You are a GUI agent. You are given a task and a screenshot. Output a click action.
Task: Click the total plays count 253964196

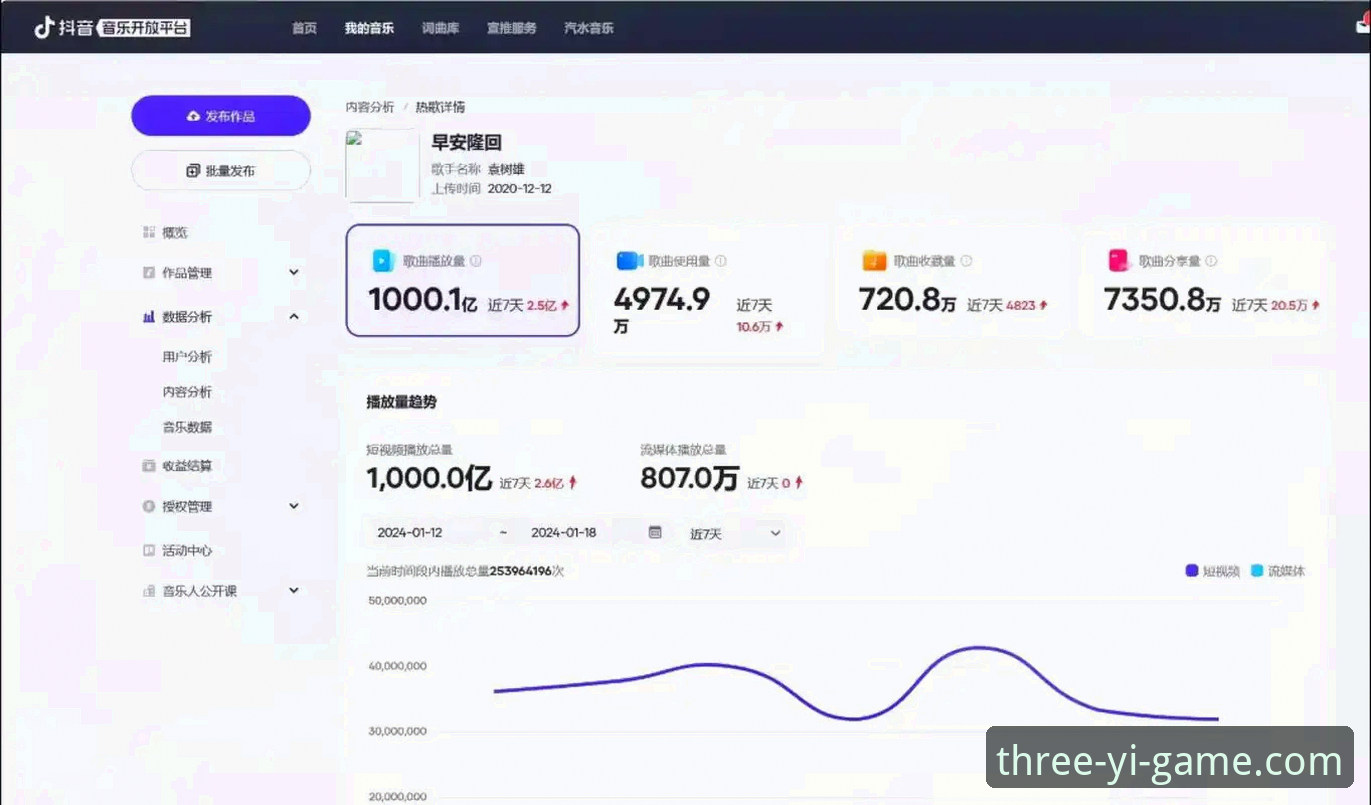tap(521, 571)
